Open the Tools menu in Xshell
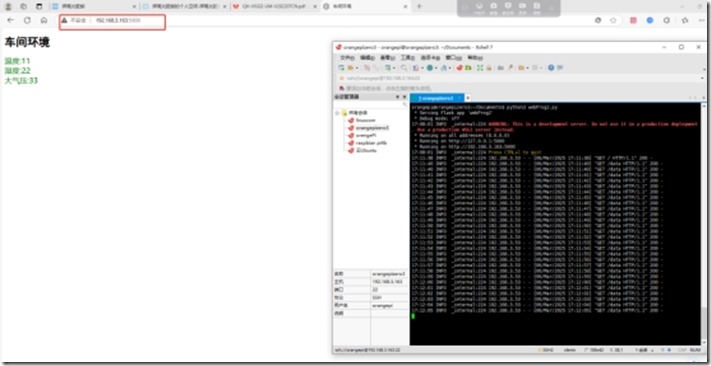 (x=408, y=58)
